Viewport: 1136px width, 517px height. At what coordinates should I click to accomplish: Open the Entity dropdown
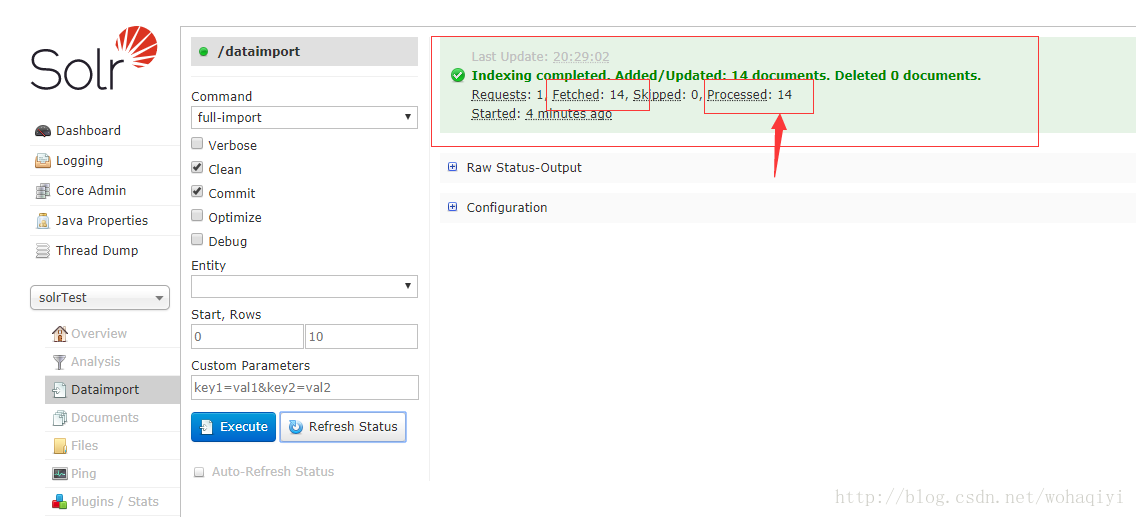[304, 286]
